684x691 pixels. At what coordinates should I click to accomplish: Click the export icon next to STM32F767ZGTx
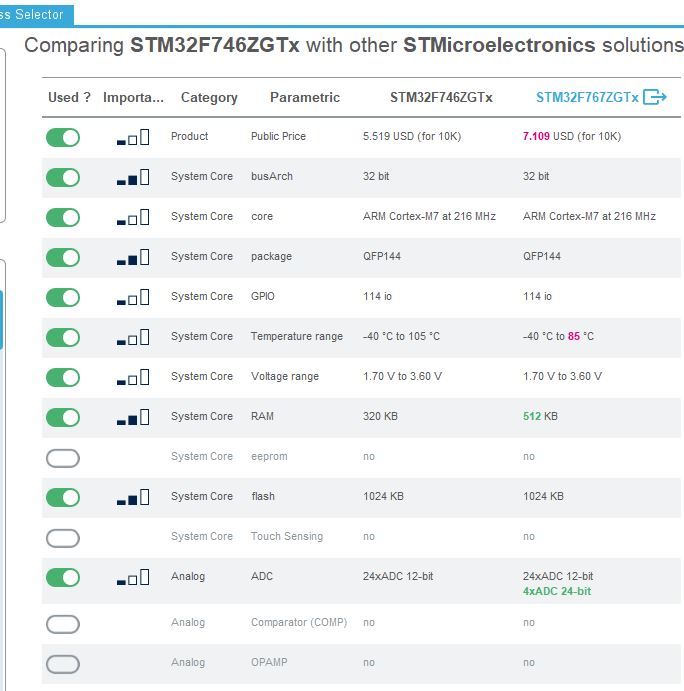(655, 97)
